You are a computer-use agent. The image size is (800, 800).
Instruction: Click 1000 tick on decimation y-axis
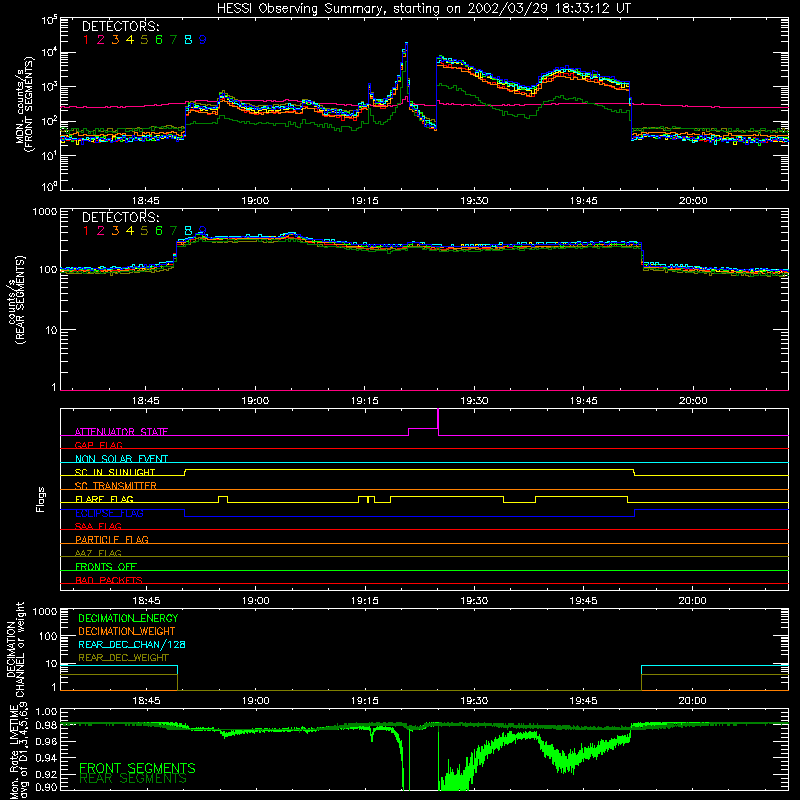[x=45, y=611]
